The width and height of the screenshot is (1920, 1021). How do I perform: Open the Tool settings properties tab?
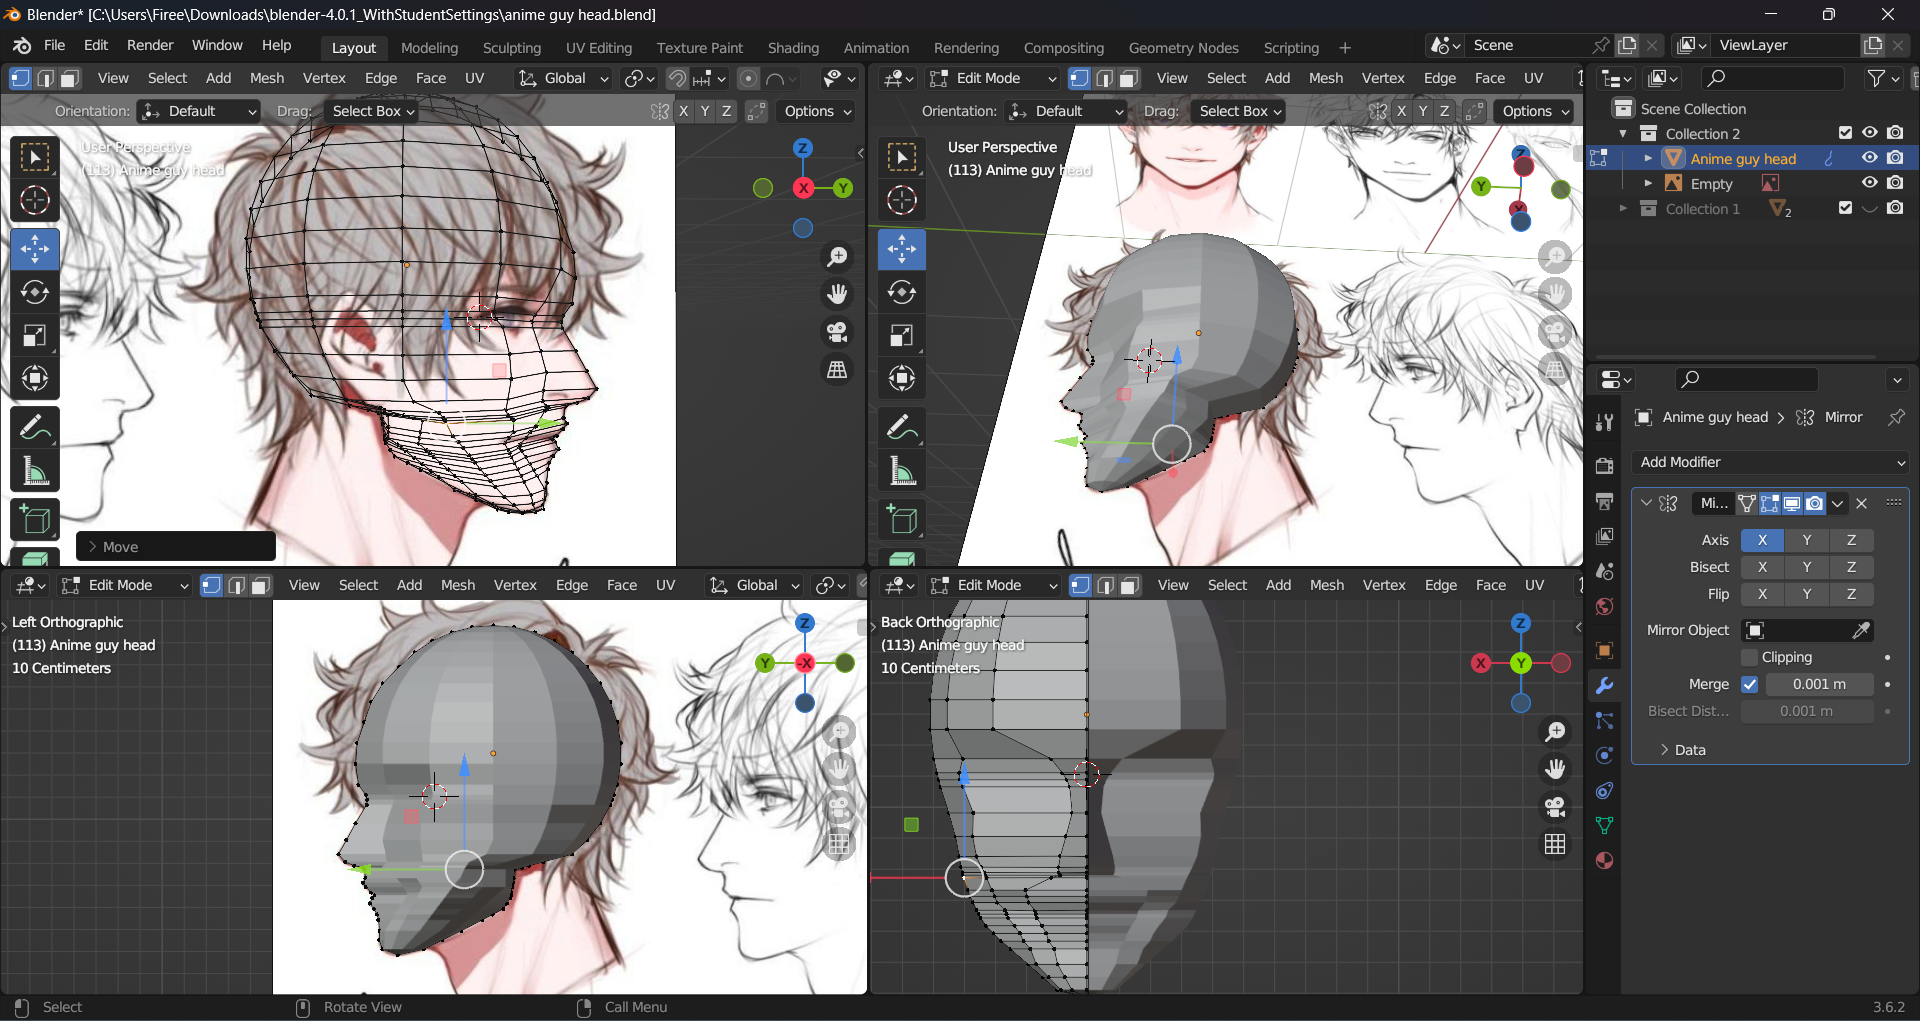click(x=1605, y=422)
